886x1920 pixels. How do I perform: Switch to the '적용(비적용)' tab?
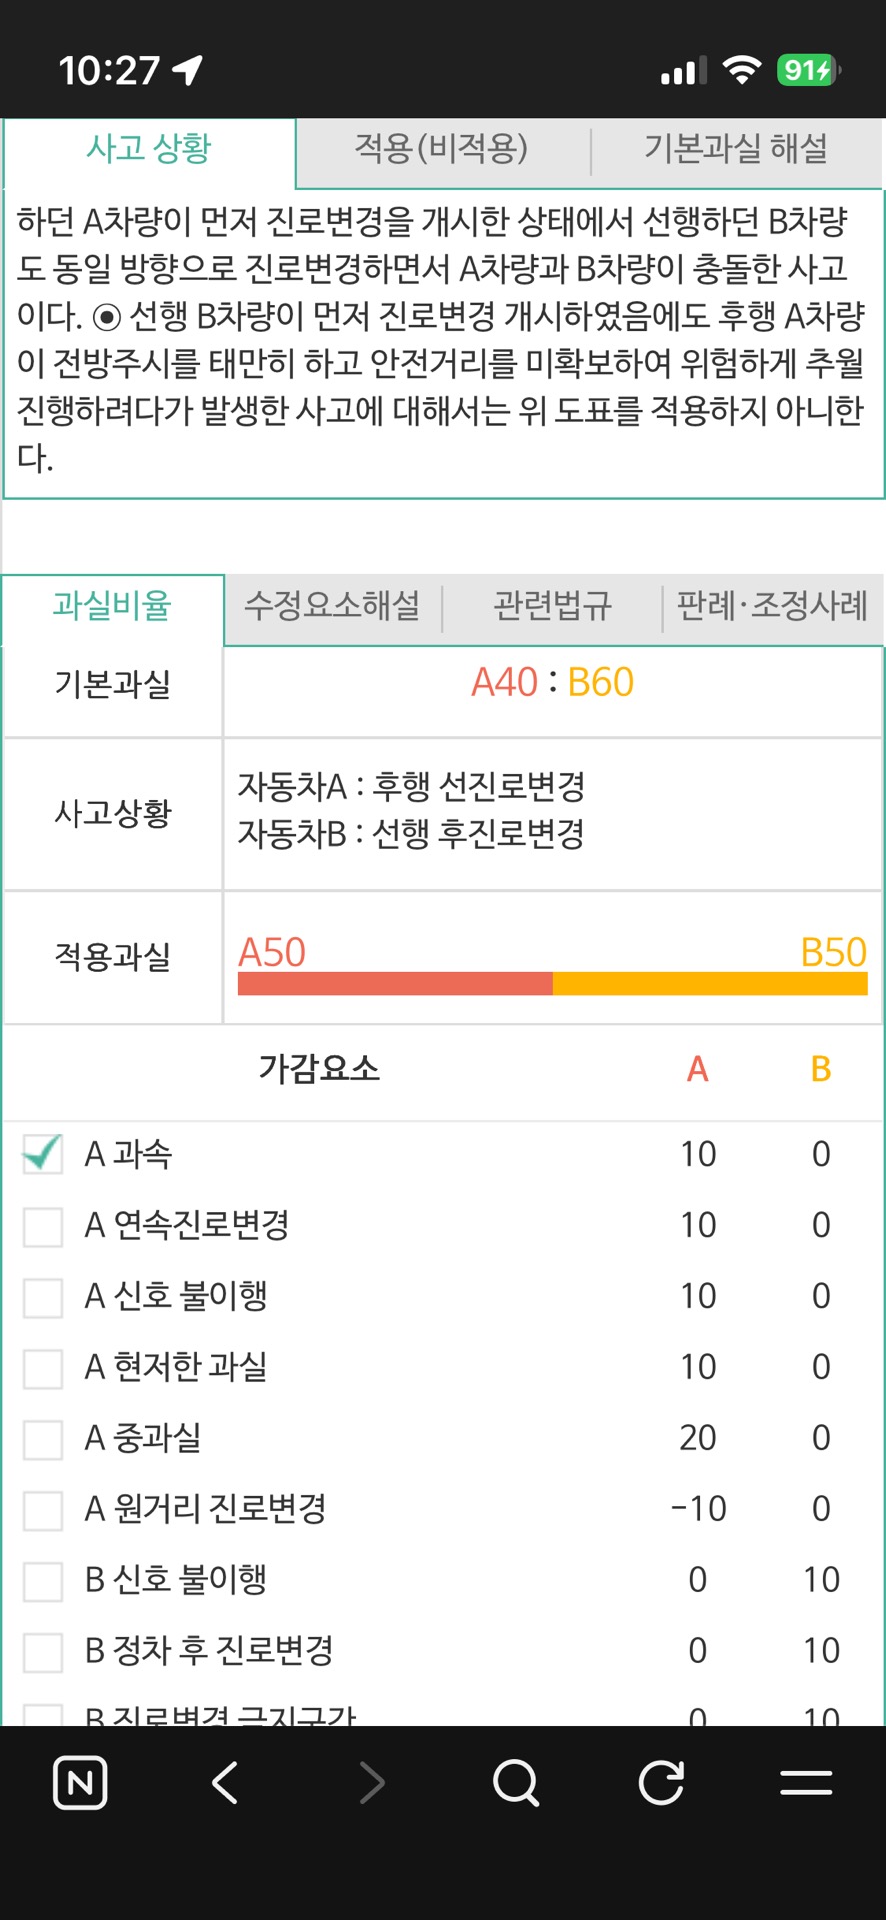click(441, 149)
